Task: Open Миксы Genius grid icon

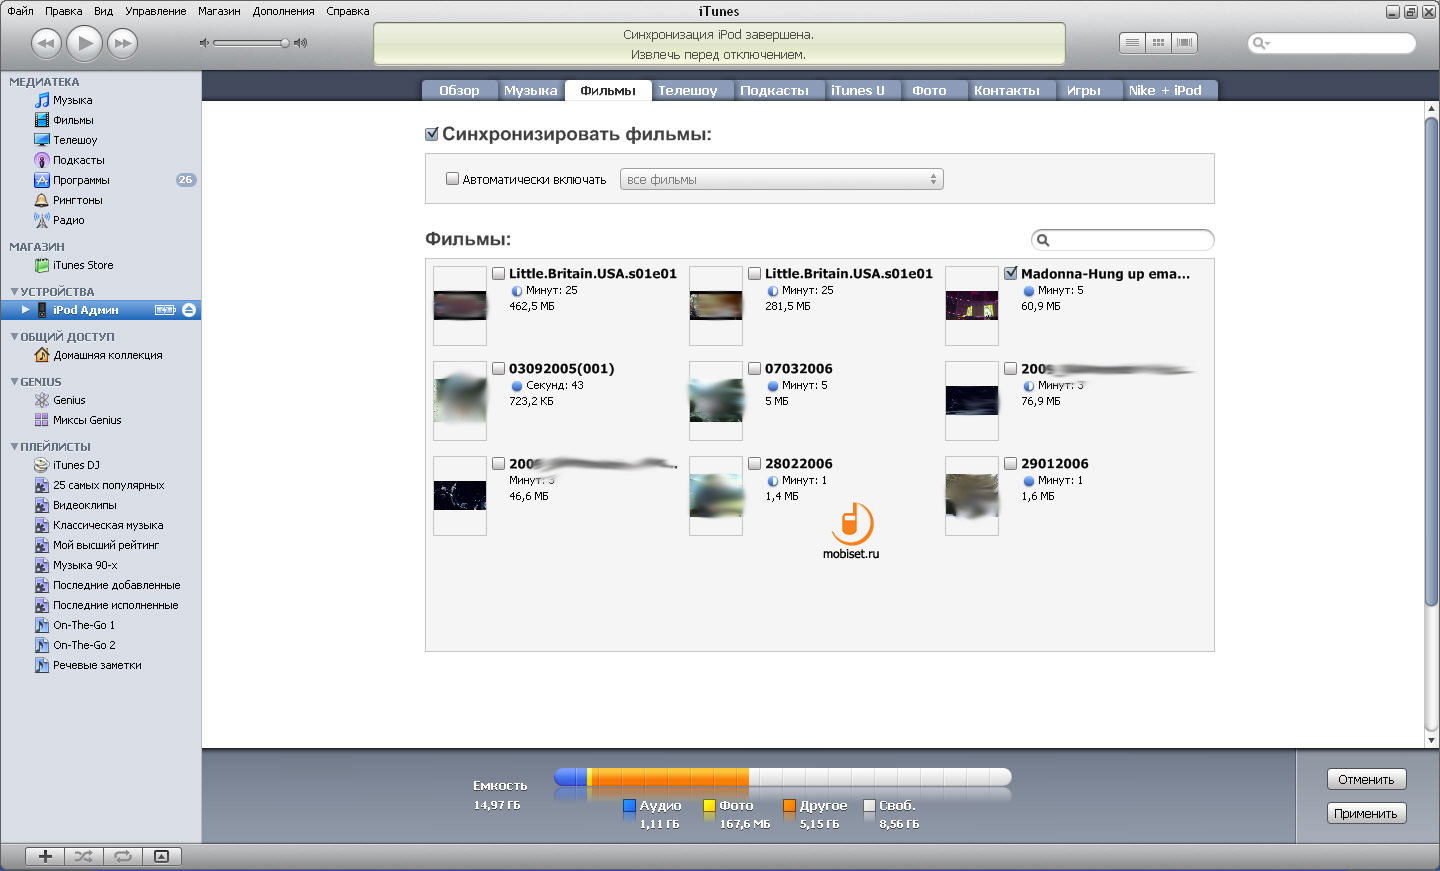Action: [x=42, y=420]
